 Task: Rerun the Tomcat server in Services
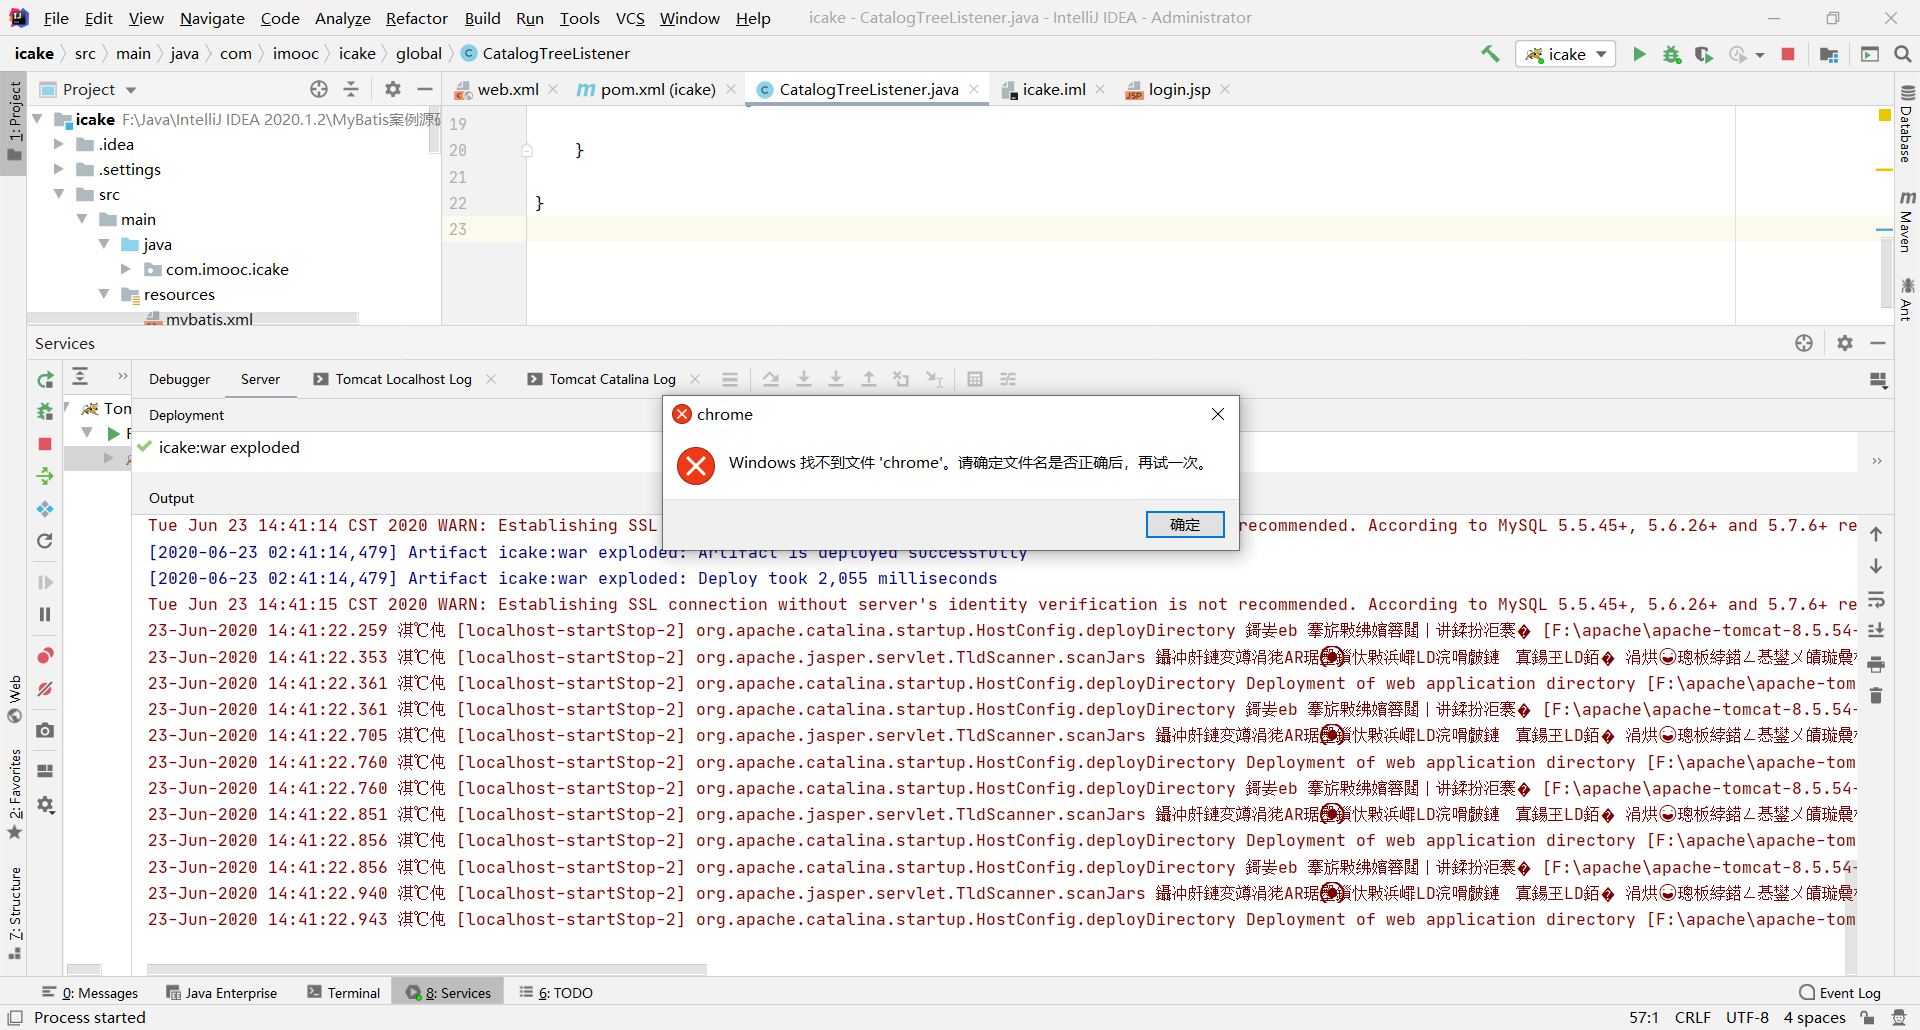(45, 380)
